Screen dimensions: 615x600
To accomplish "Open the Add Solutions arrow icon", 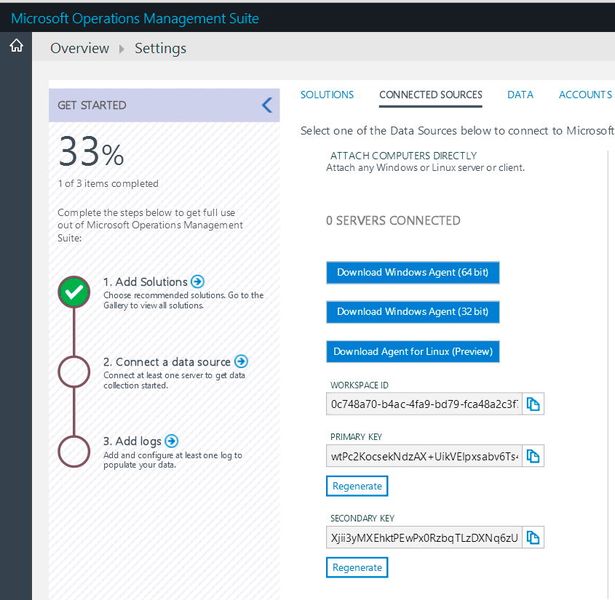I will coord(197,281).
